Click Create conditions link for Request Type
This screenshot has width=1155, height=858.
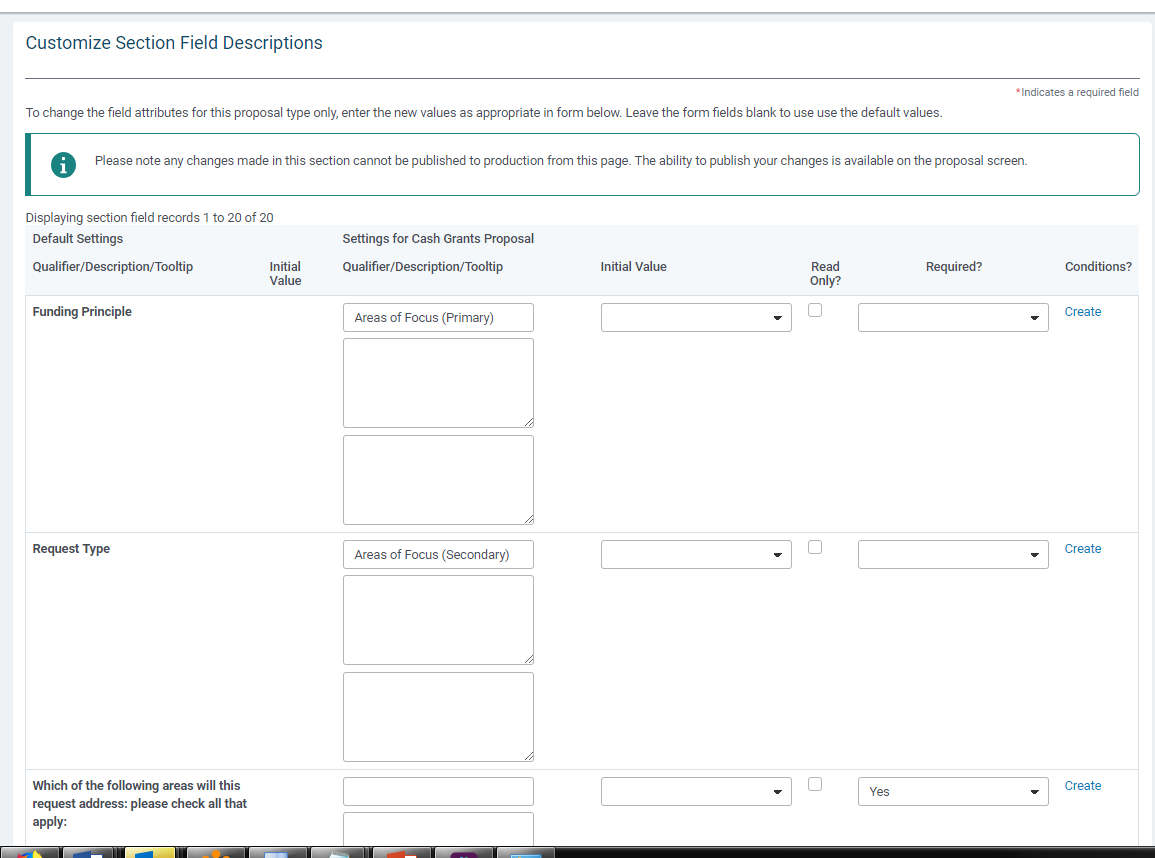click(x=1083, y=549)
